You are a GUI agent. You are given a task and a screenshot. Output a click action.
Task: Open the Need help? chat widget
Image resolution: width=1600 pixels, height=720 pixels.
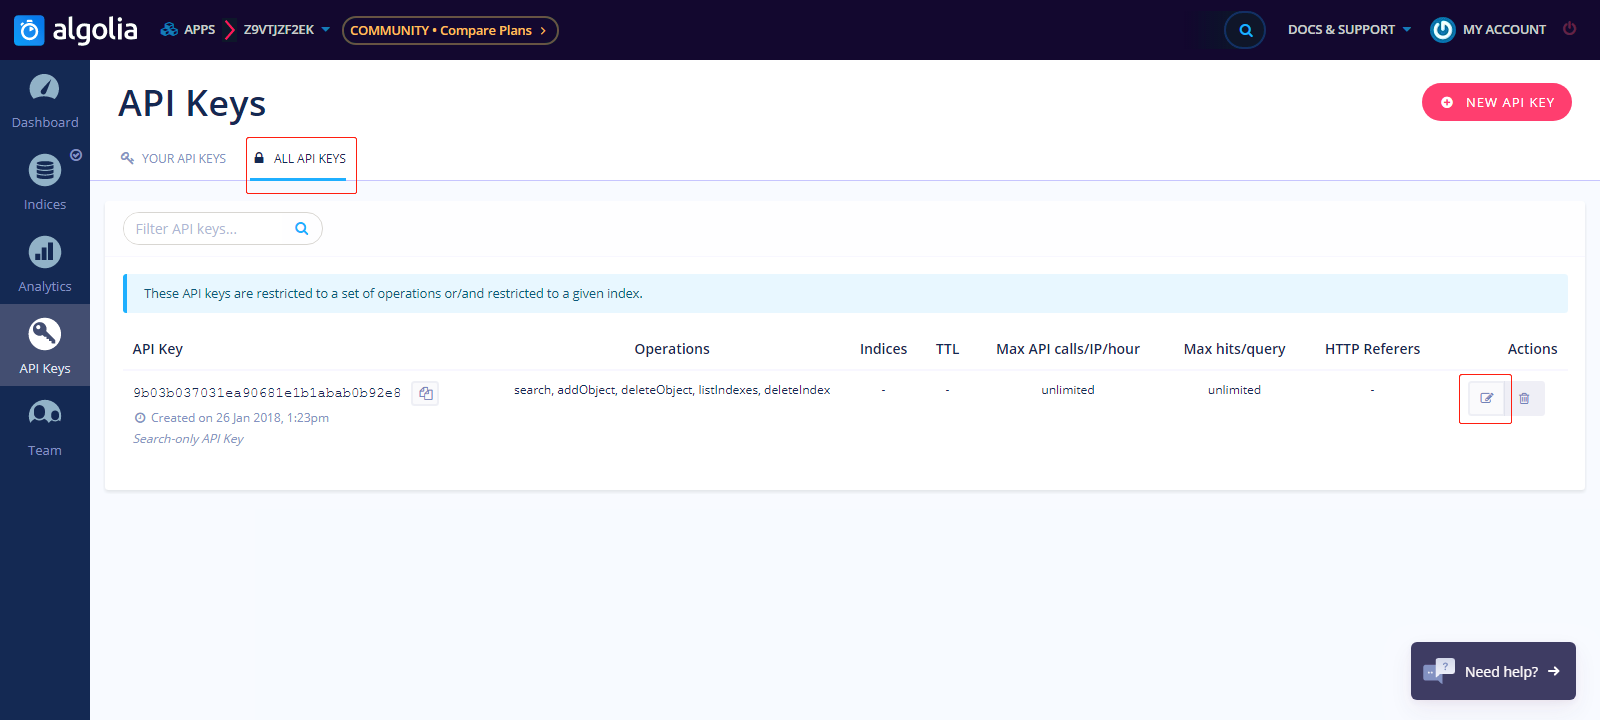click(x=1493, y=671)
